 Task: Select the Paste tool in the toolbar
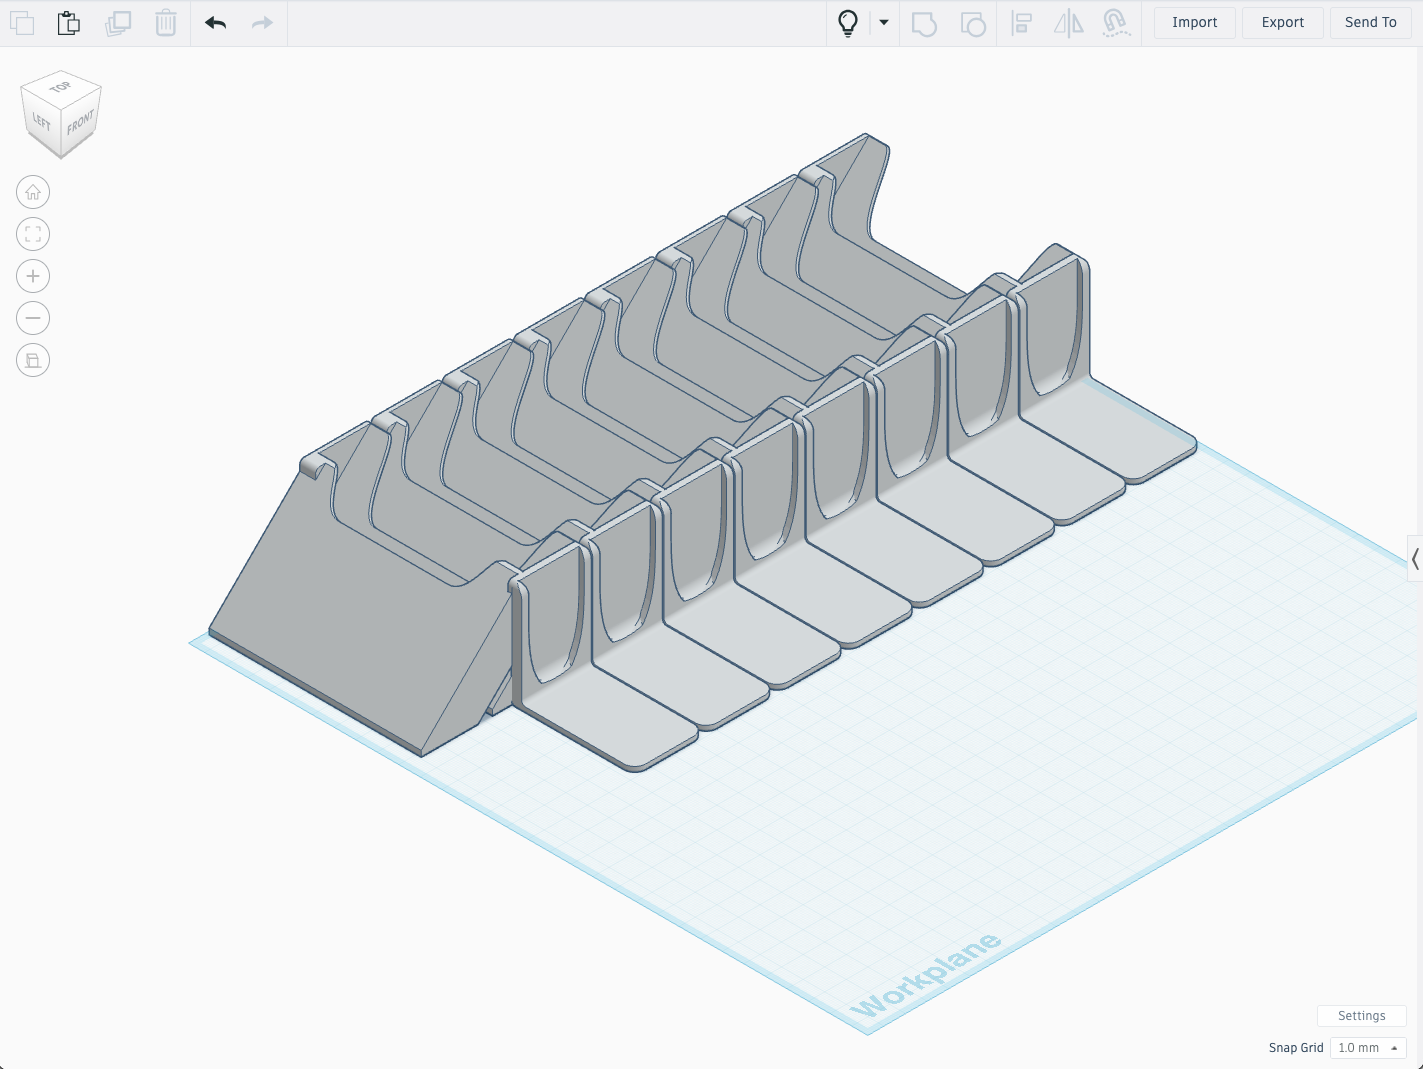[68, 22]
